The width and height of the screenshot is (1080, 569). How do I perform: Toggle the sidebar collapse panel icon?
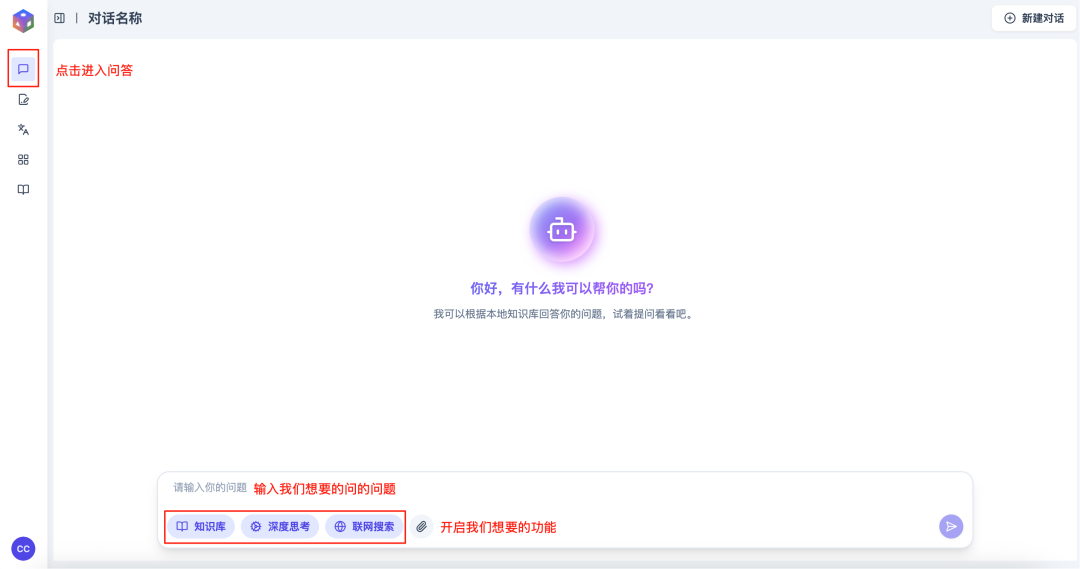click(x=60, y=19)
